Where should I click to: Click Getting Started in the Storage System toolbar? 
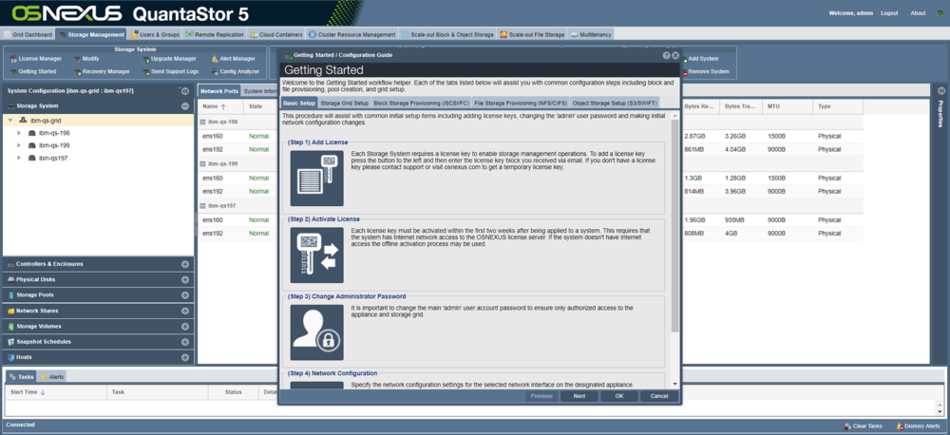tap(33, 71)
